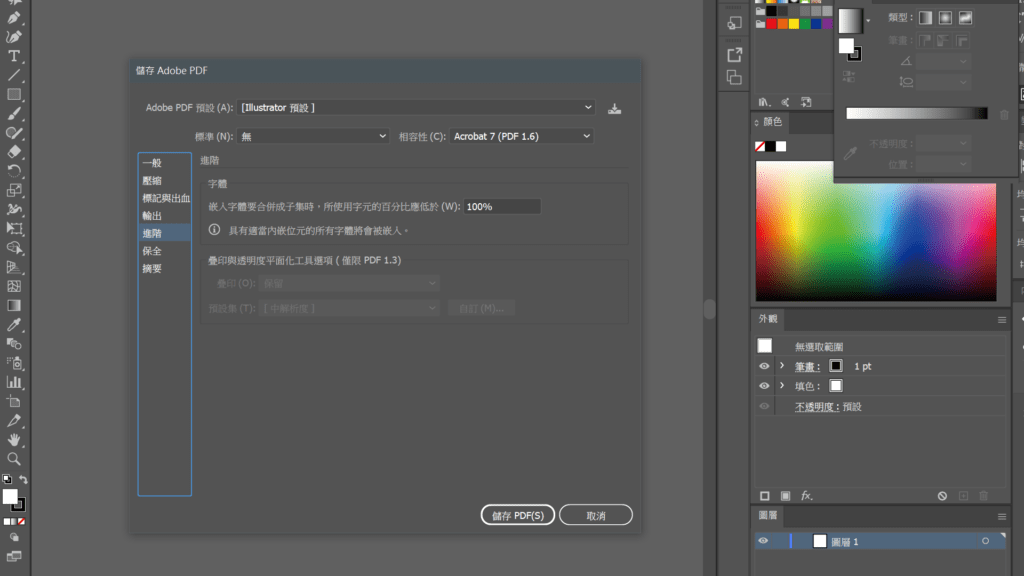1024x576 pixels.
Task: Choose the radial gradient type icon
Action: 945,18
